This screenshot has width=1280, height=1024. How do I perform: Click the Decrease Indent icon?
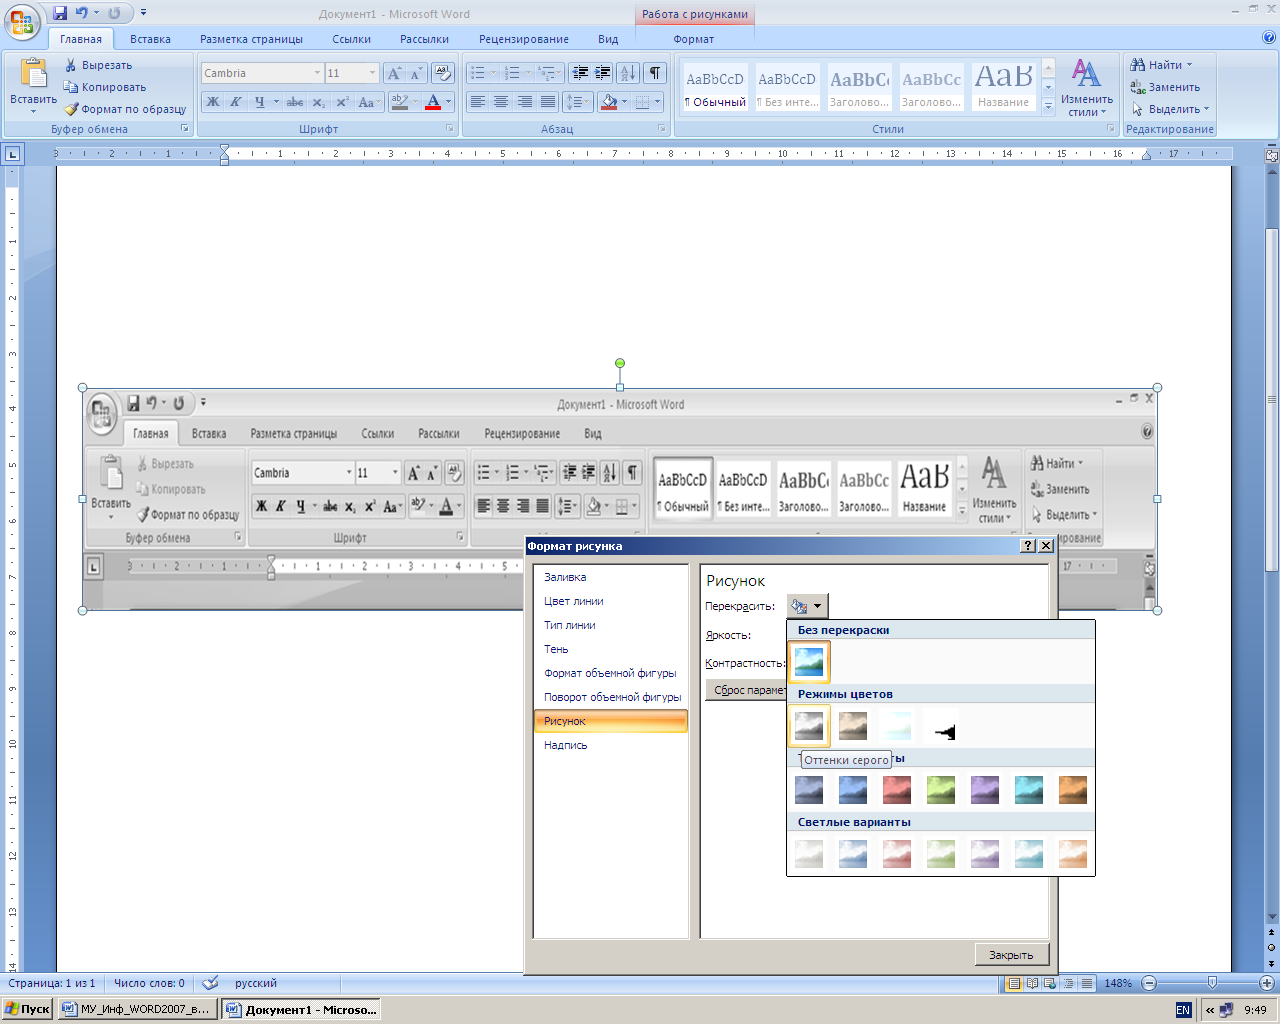click(x=580, y=73)
